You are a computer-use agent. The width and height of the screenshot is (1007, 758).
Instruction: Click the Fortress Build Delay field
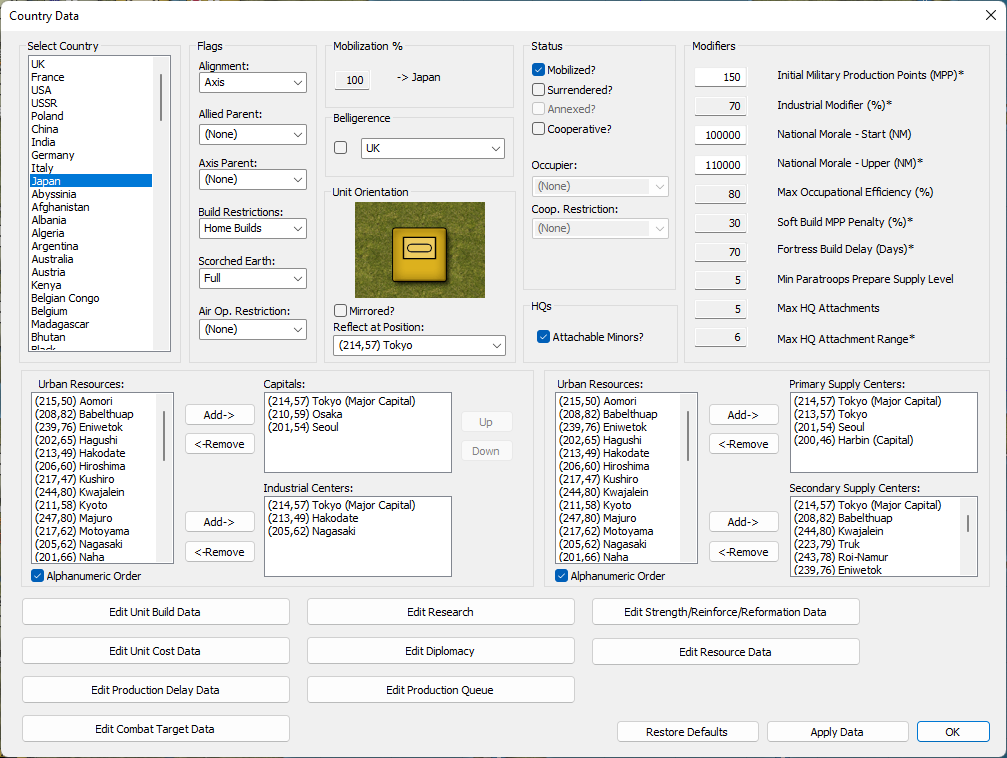pos(721,252)
